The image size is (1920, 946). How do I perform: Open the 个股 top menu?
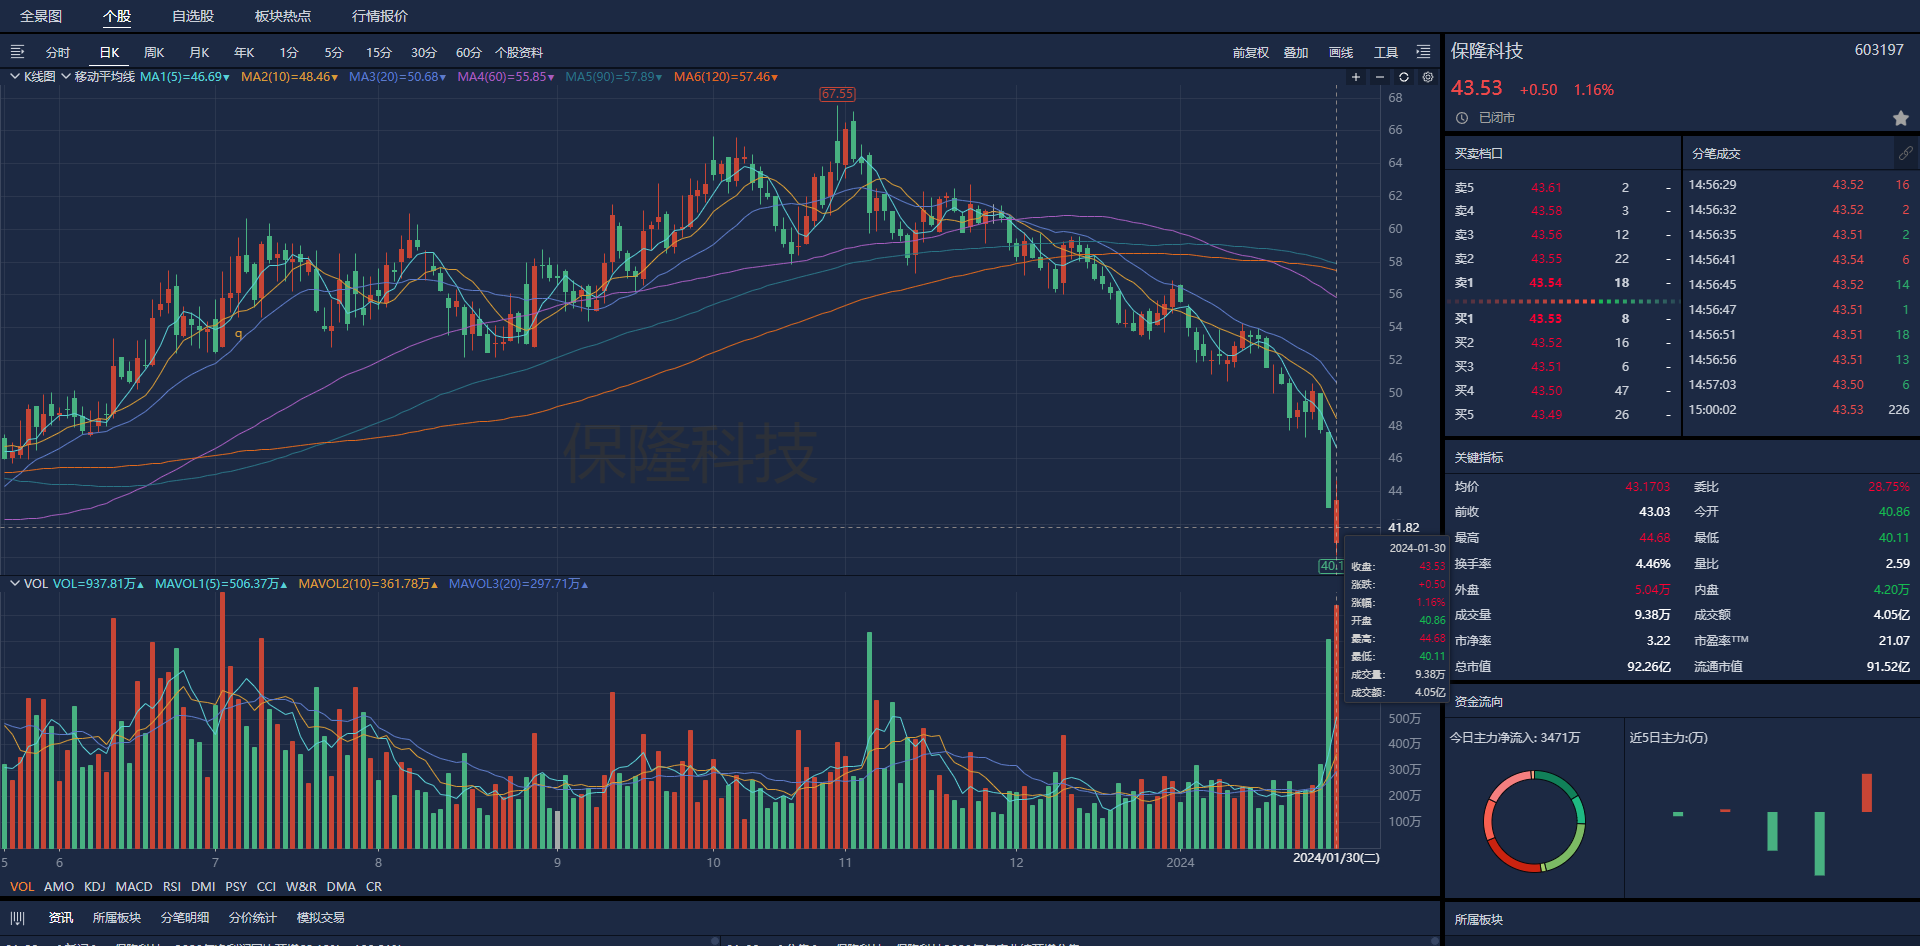pos(117,16)
